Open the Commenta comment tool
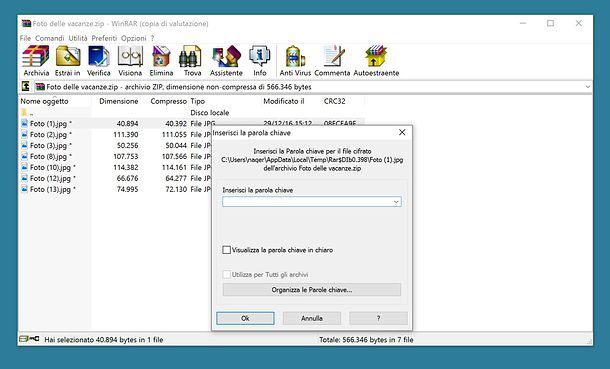This screenshot has height=369, width=610. [332, 61]
